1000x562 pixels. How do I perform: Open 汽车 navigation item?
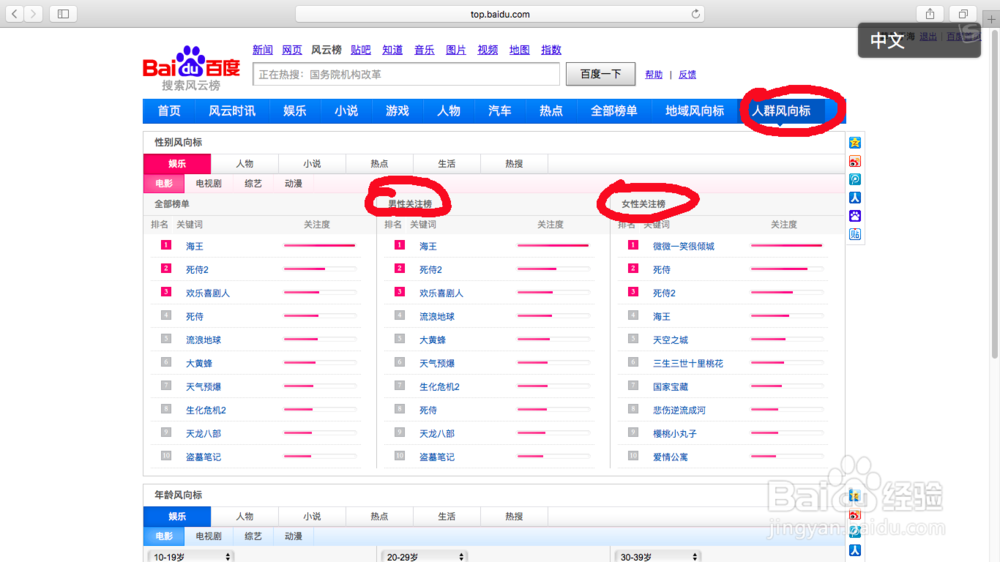[x=499, y=111]
